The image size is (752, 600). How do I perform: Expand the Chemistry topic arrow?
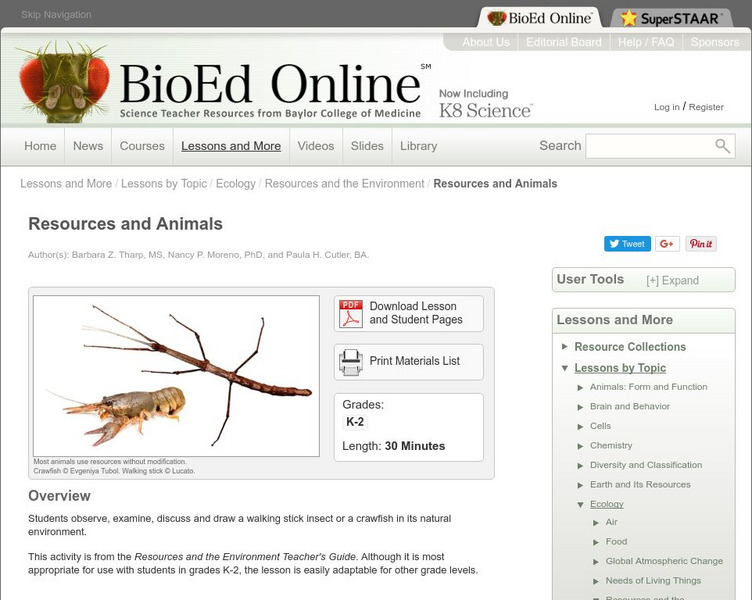580,446
